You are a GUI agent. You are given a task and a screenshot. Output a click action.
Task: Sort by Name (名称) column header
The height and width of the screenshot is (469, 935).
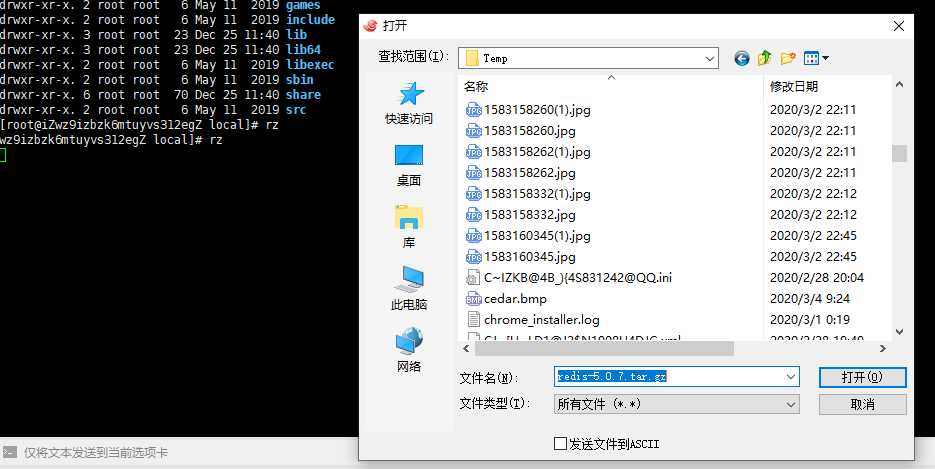(x=476, y=86)
